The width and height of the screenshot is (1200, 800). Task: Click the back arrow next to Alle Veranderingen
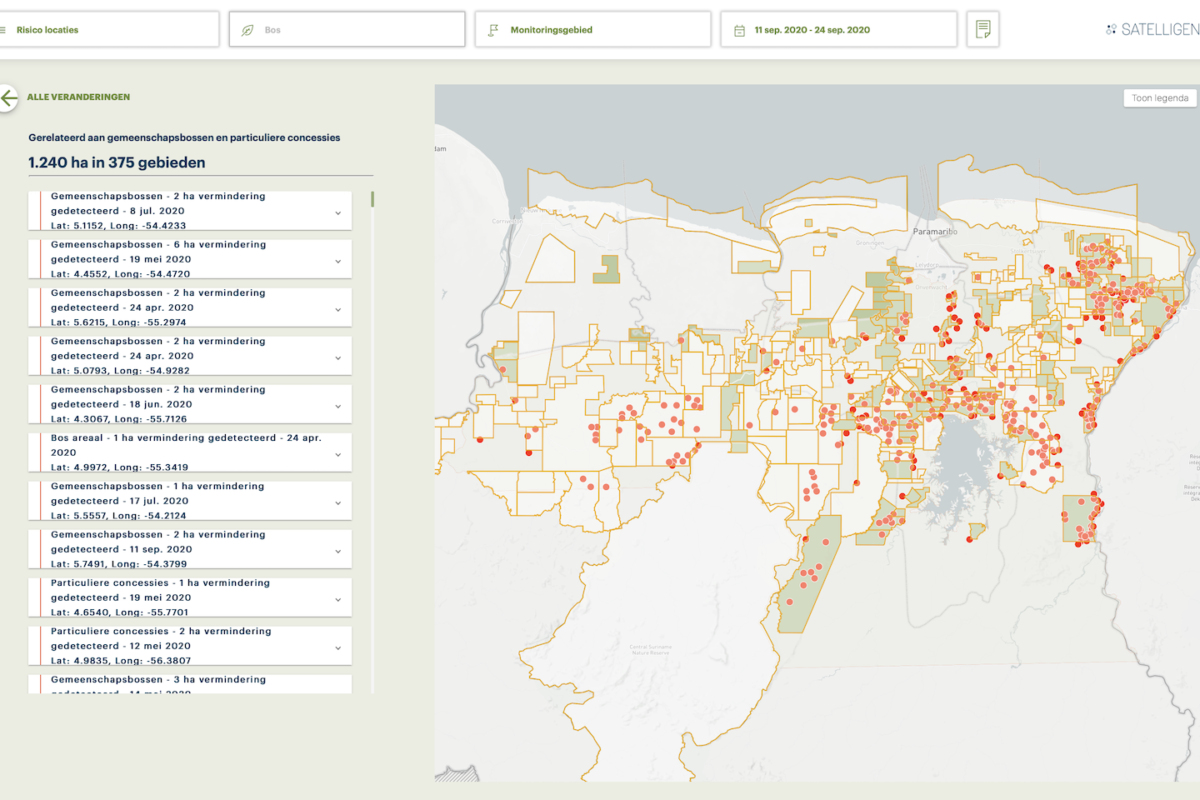click(x=9, y=98)
